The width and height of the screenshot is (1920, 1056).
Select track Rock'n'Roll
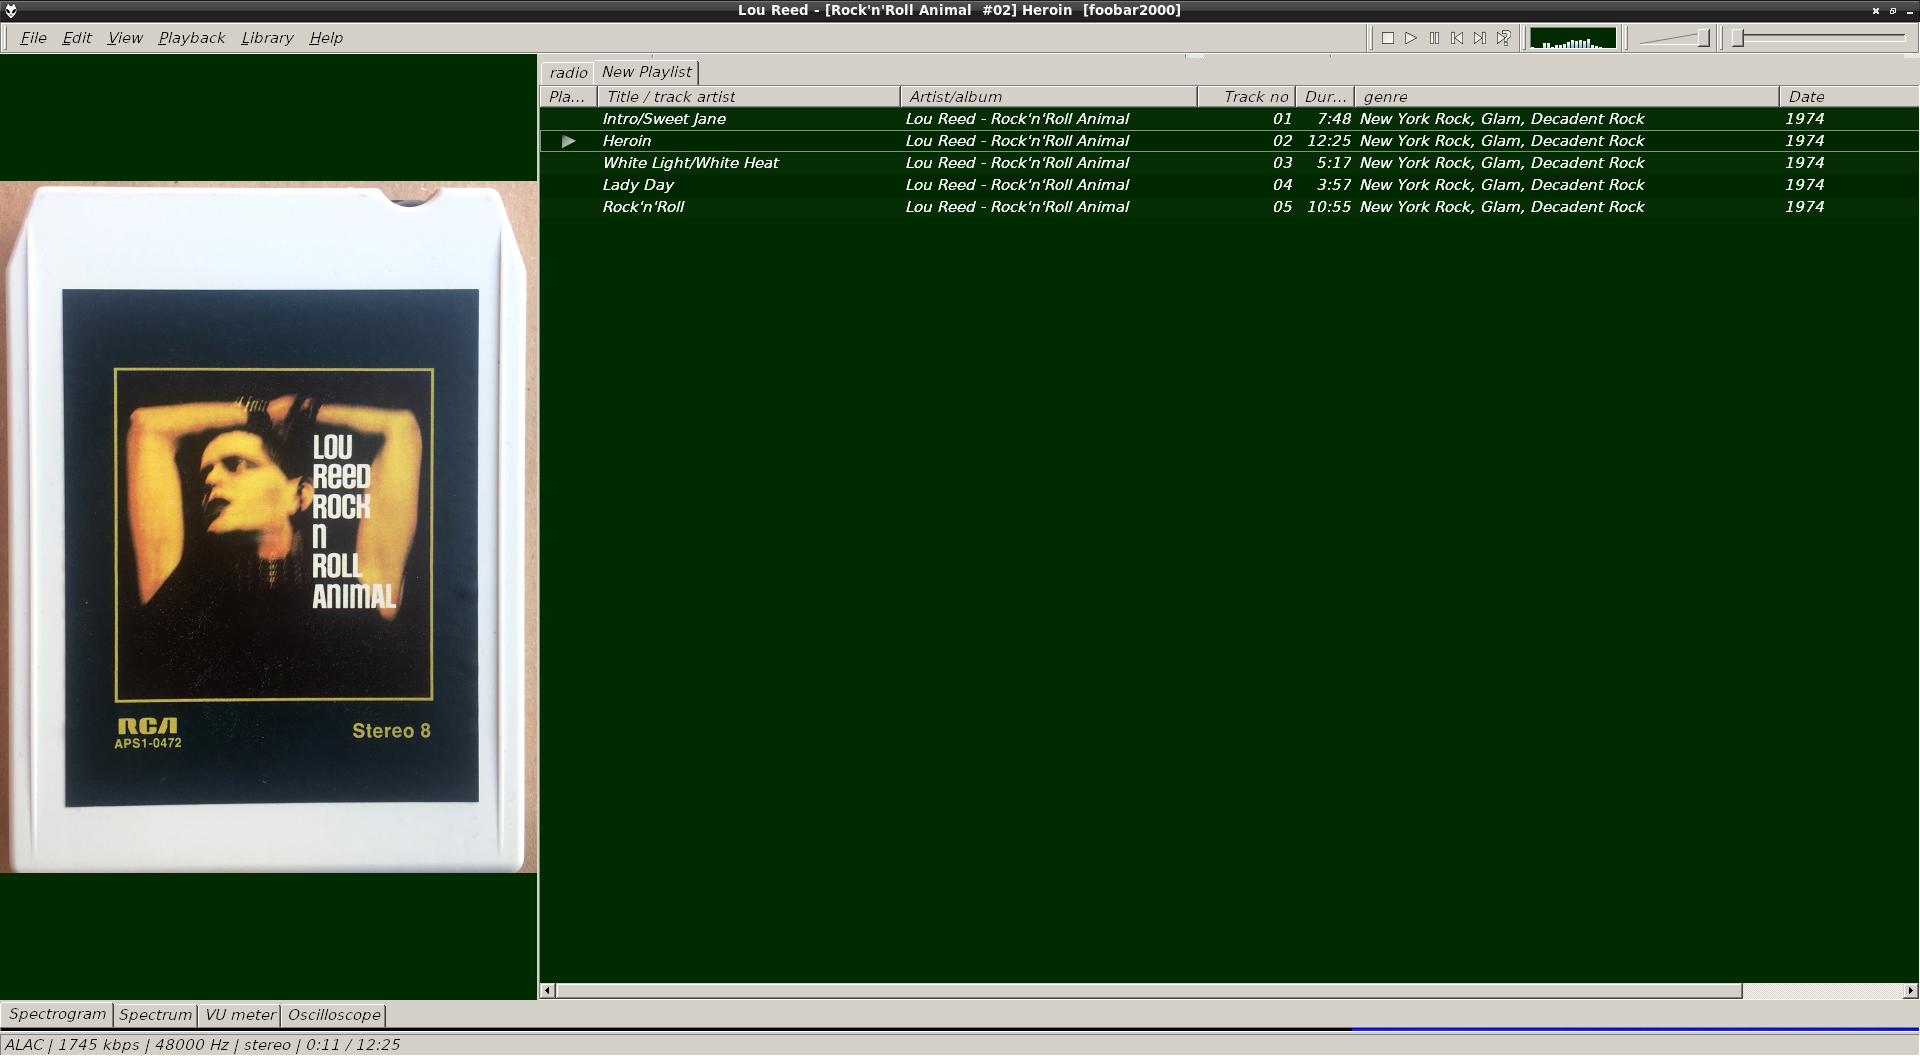[x=1229, y=207]
